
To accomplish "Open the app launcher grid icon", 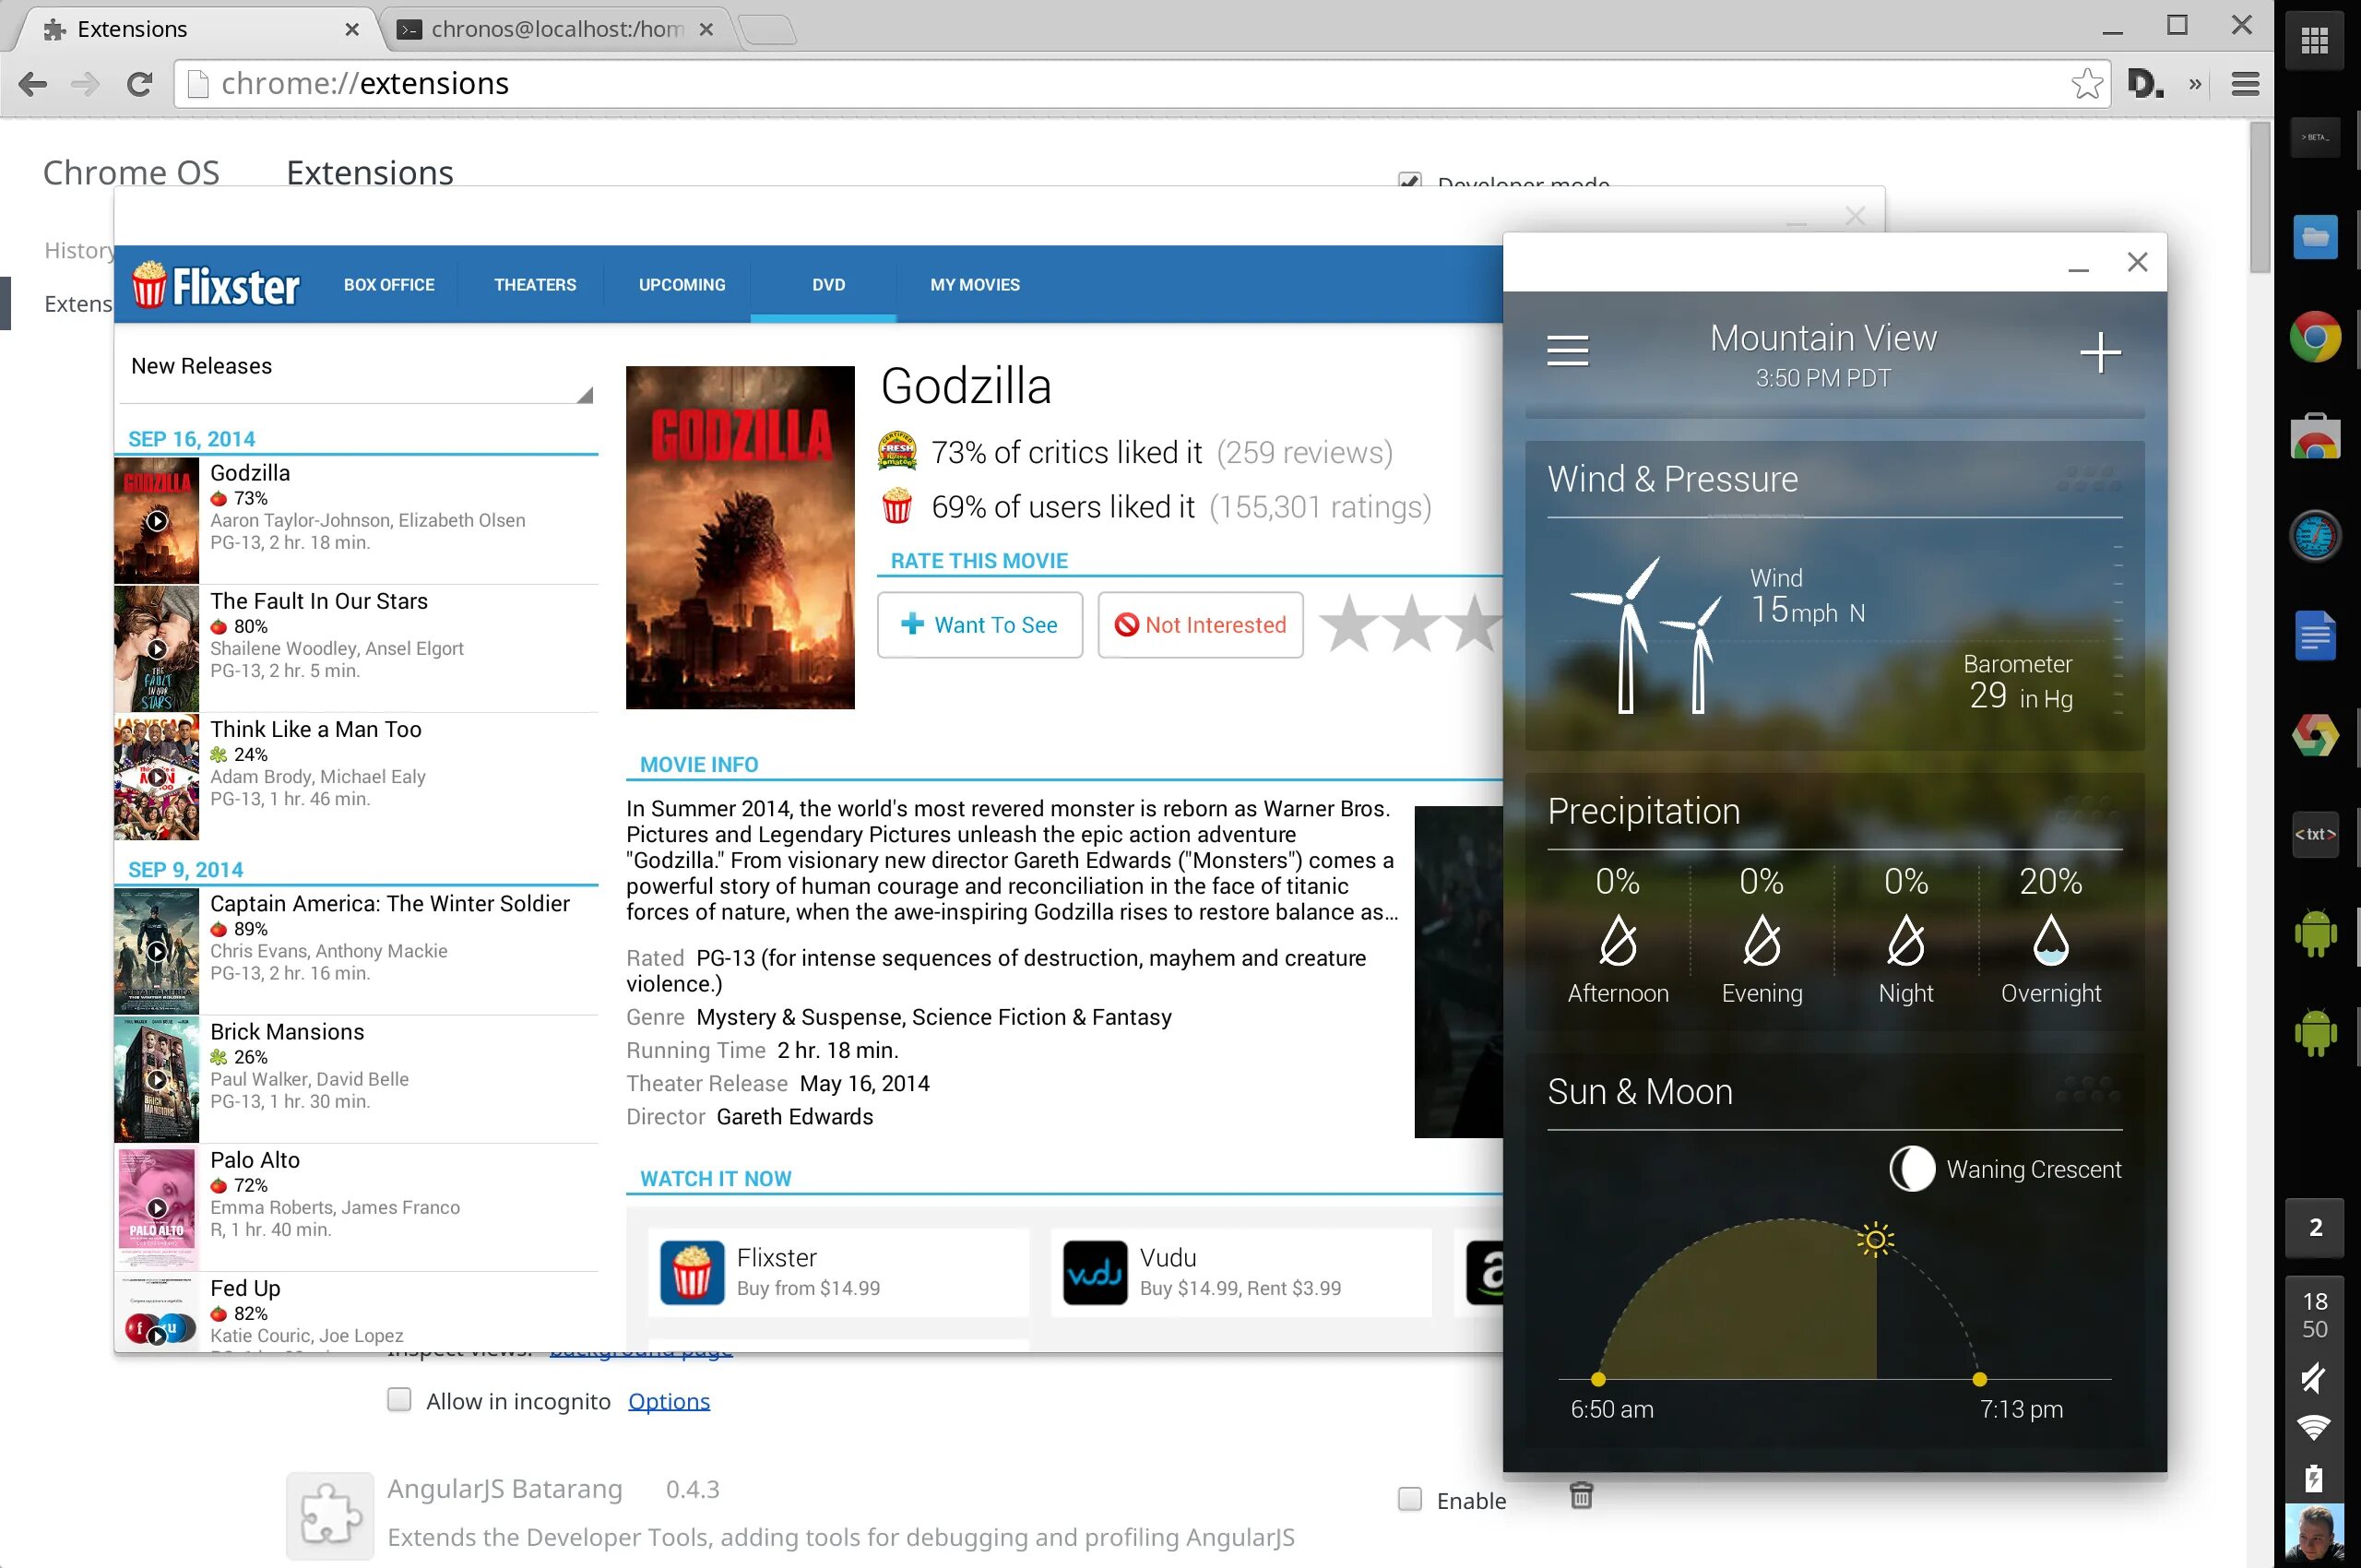I will point(2315,41).
